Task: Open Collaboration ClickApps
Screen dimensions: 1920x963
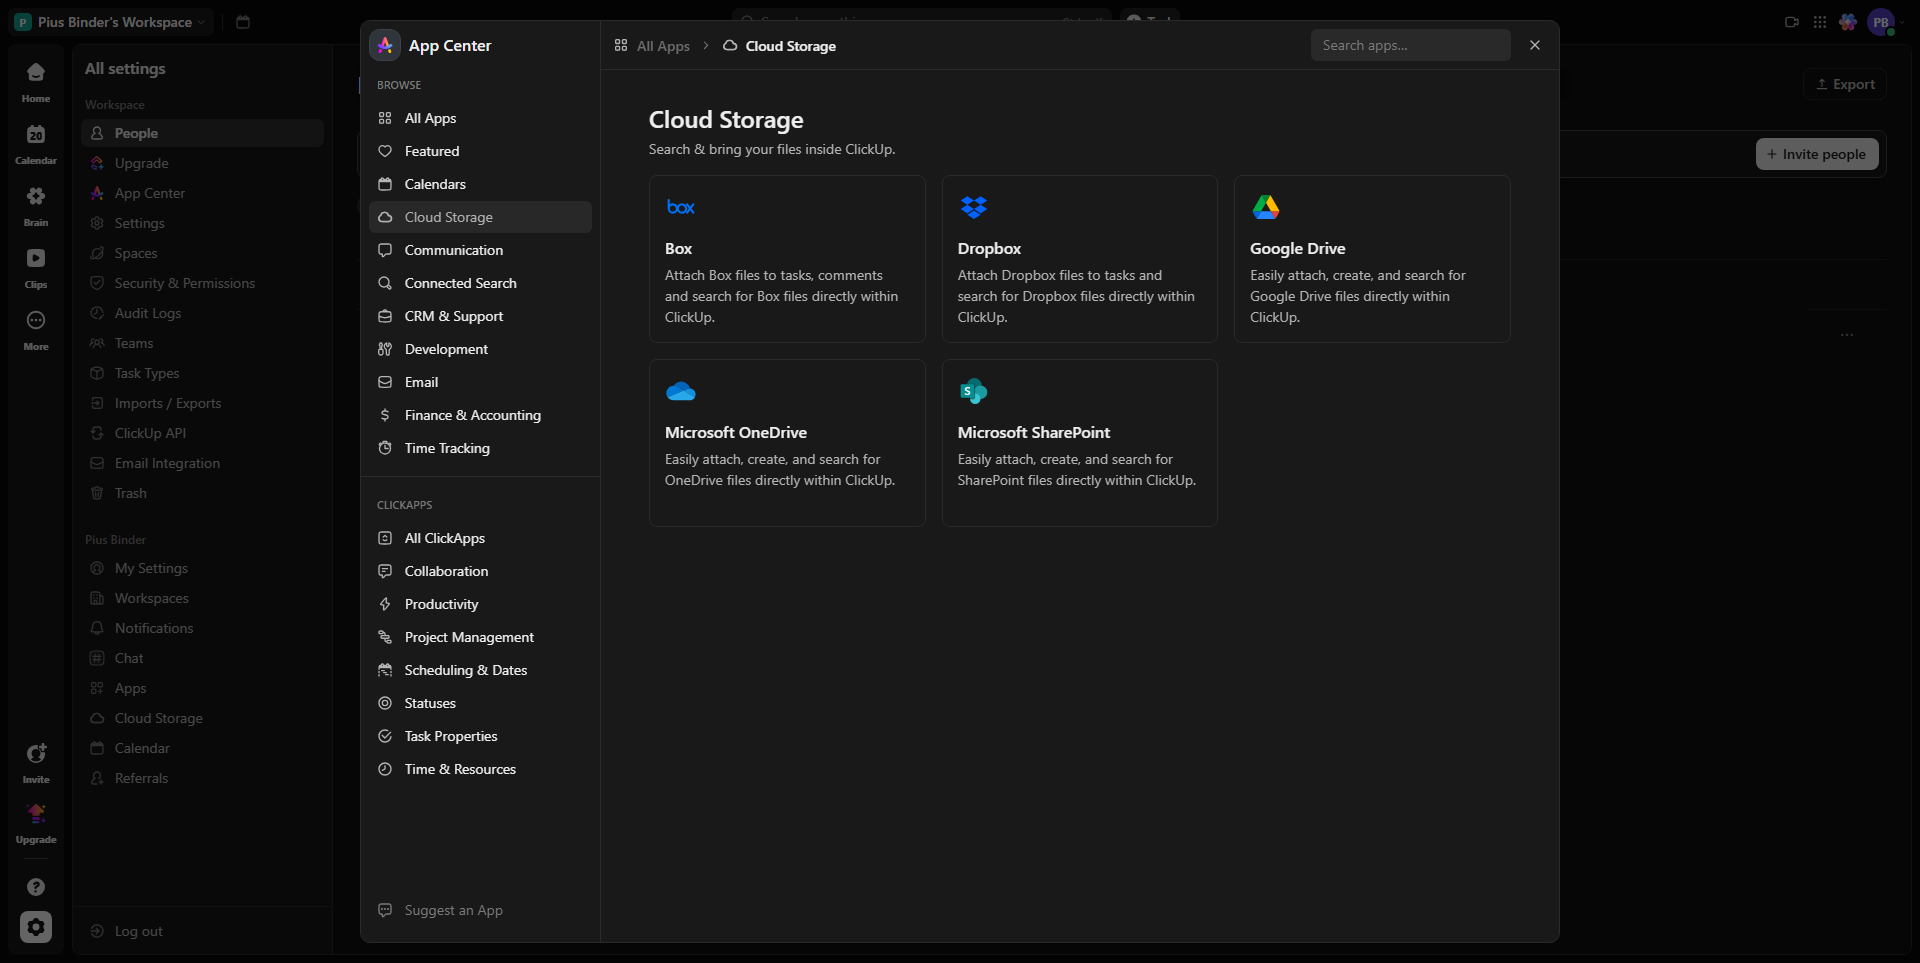Action: 480,571
